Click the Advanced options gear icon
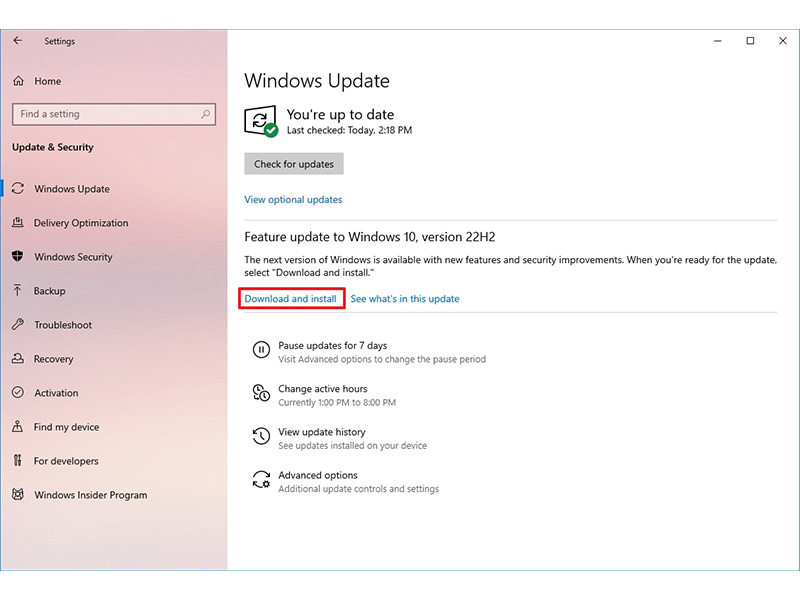The height and width of the screenshot is (600, 800). 261,480
